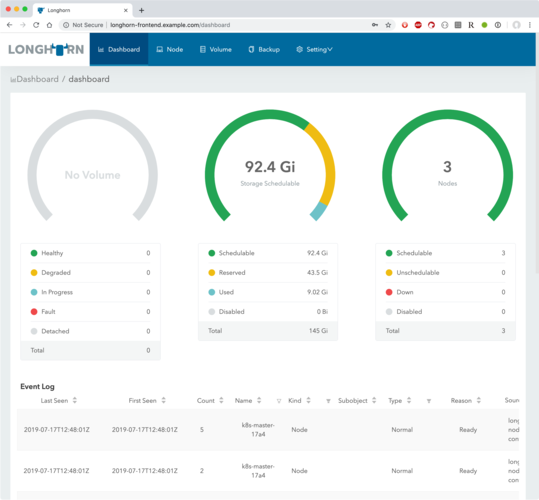Click the teal Used arc of storage gauge
Viewport: 539px width, 500px height.
point(318,211)
